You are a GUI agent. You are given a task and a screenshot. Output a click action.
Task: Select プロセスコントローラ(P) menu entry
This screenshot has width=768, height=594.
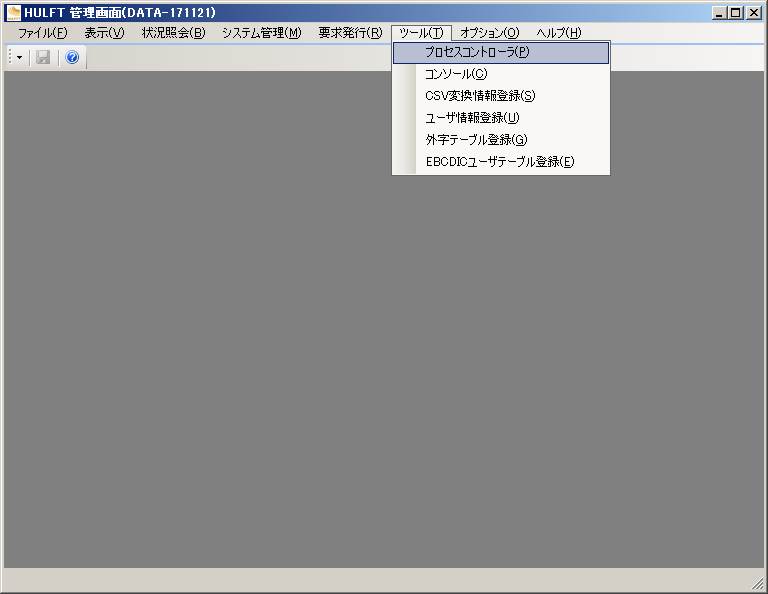501,52
